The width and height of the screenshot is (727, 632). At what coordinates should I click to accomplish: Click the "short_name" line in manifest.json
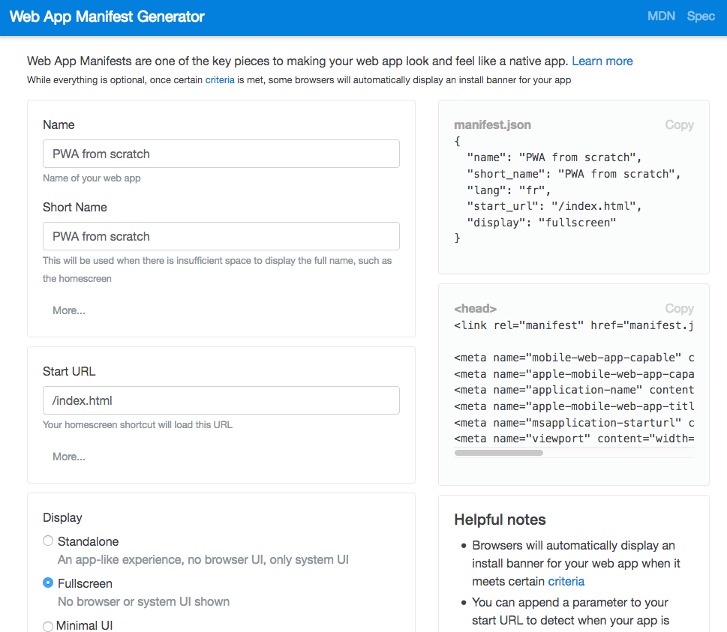point(574,174)
